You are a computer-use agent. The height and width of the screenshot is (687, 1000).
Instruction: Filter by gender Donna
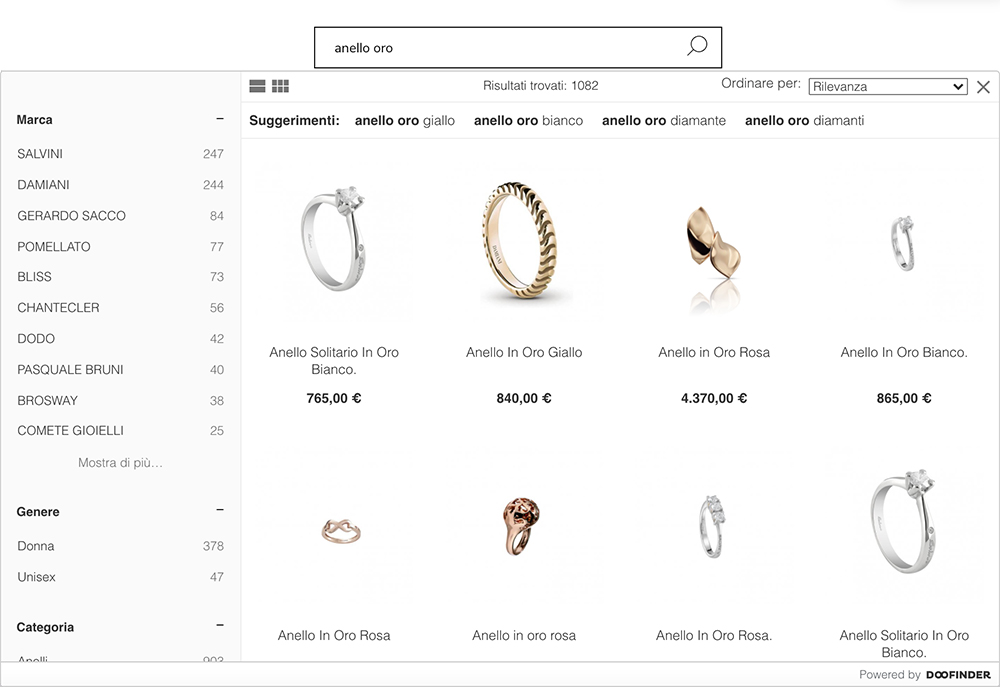pos(121,546)
